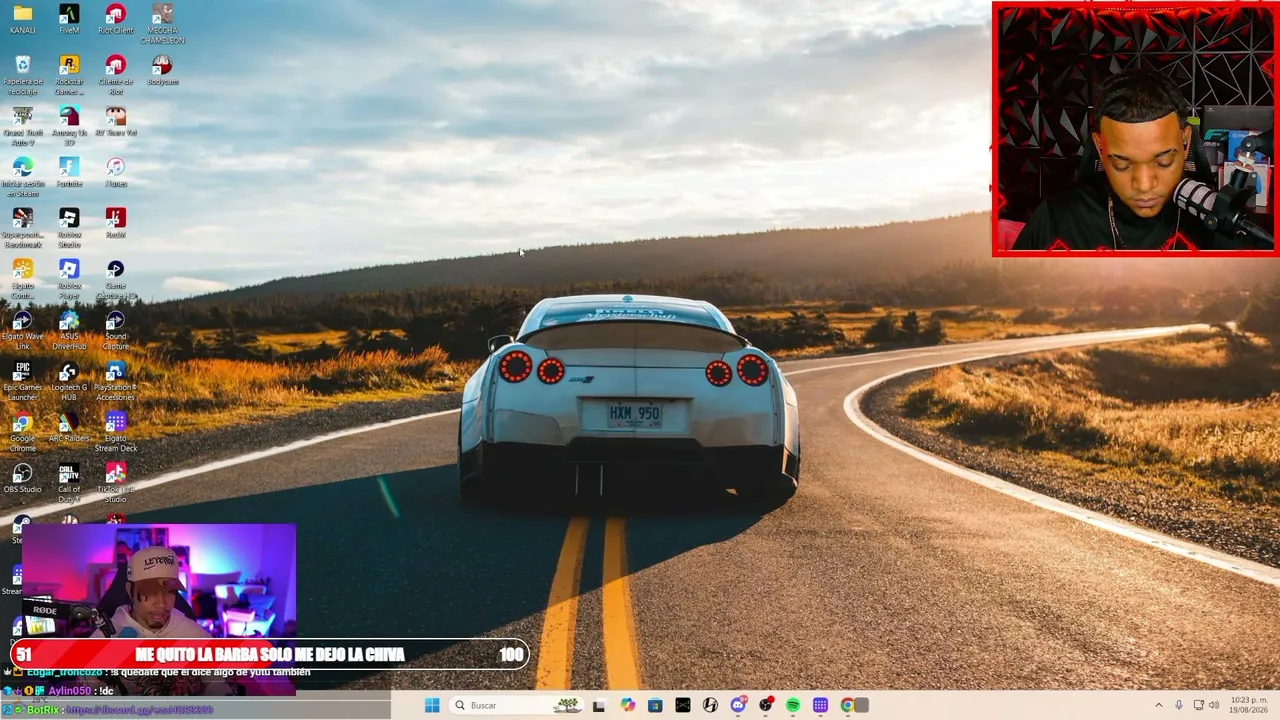Select the Fortnite desktop shortcut
This screenshot has height=720, width=1280.
(x=69, y=172)
